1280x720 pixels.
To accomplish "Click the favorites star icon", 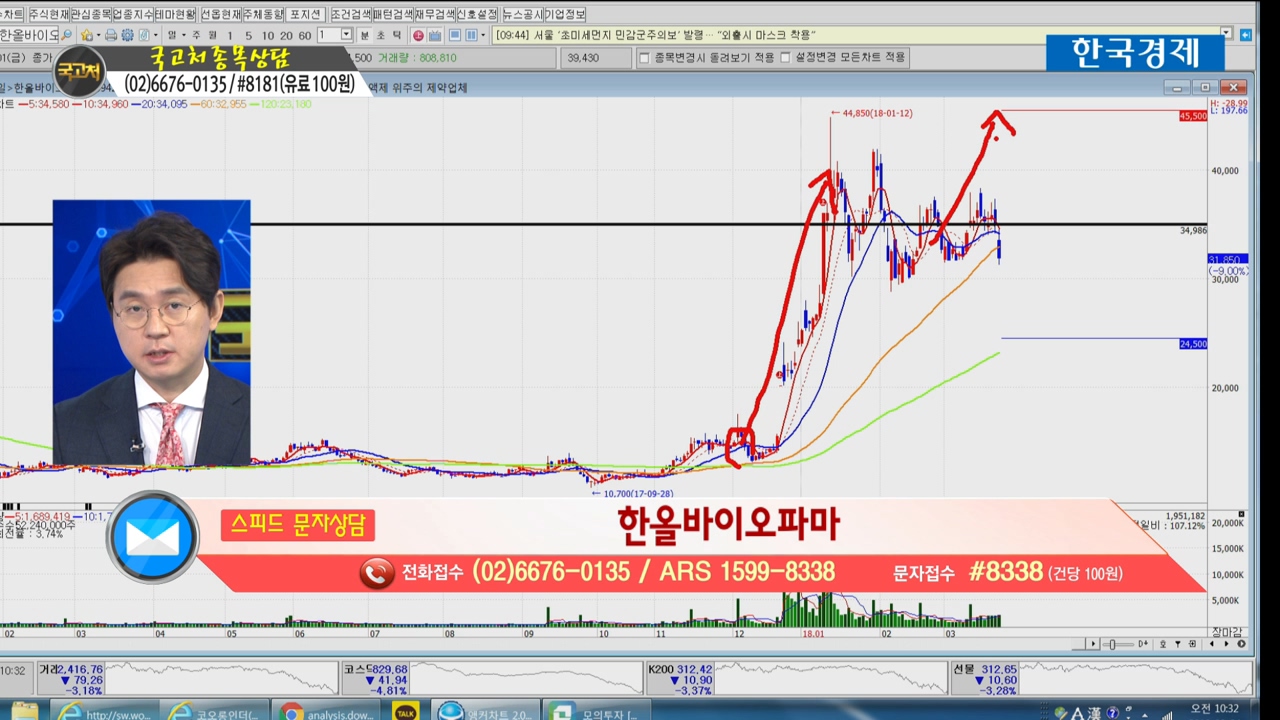I will (x=87, y=35).
